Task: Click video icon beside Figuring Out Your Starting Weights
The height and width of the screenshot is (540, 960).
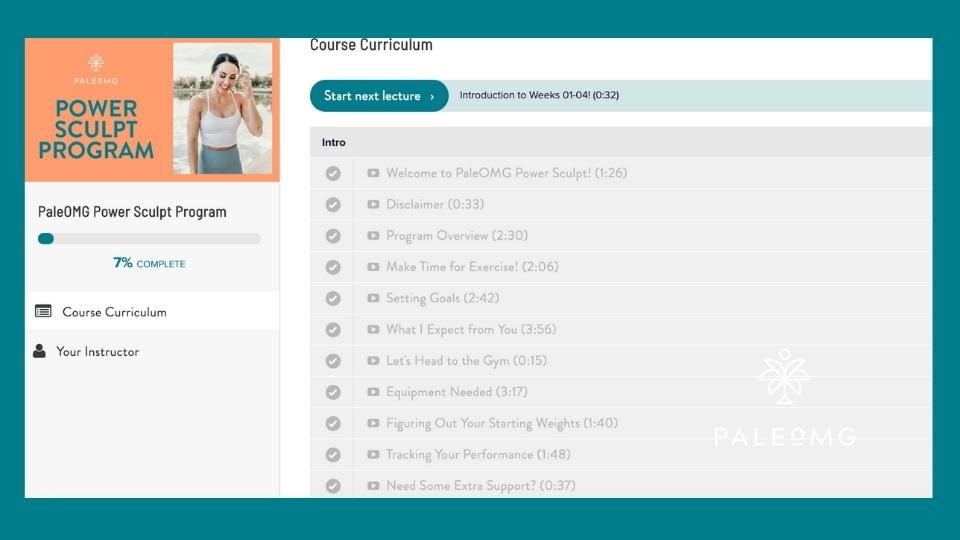Action: pyautogui.click(x=373, y=423)
